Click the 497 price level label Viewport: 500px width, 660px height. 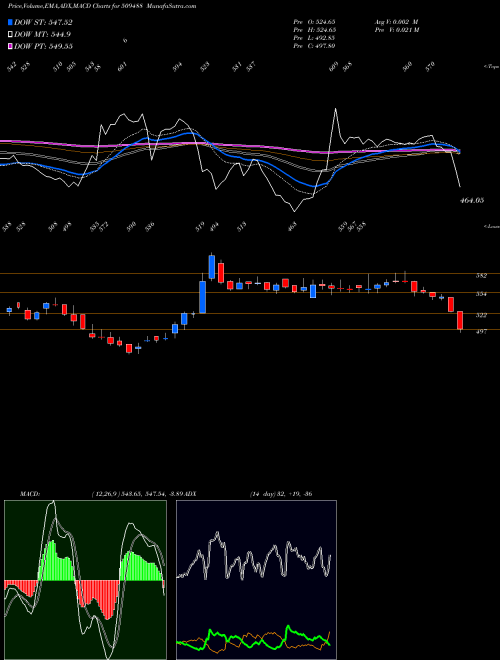click(481, 332)
